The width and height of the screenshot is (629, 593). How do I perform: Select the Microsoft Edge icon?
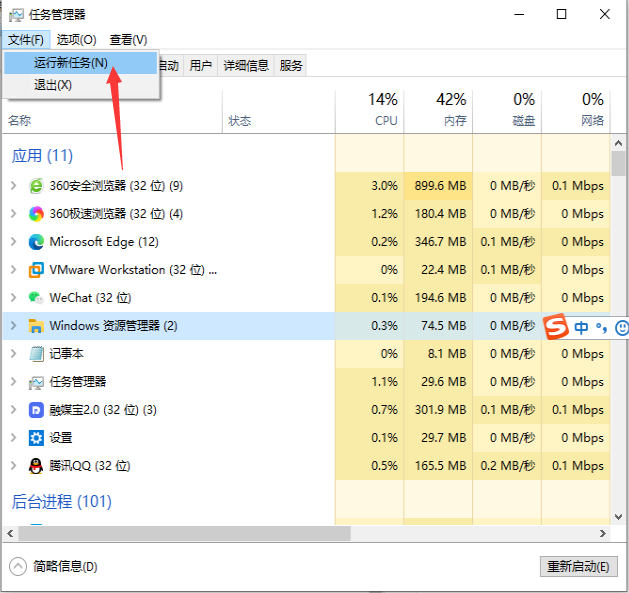point(36,242)
